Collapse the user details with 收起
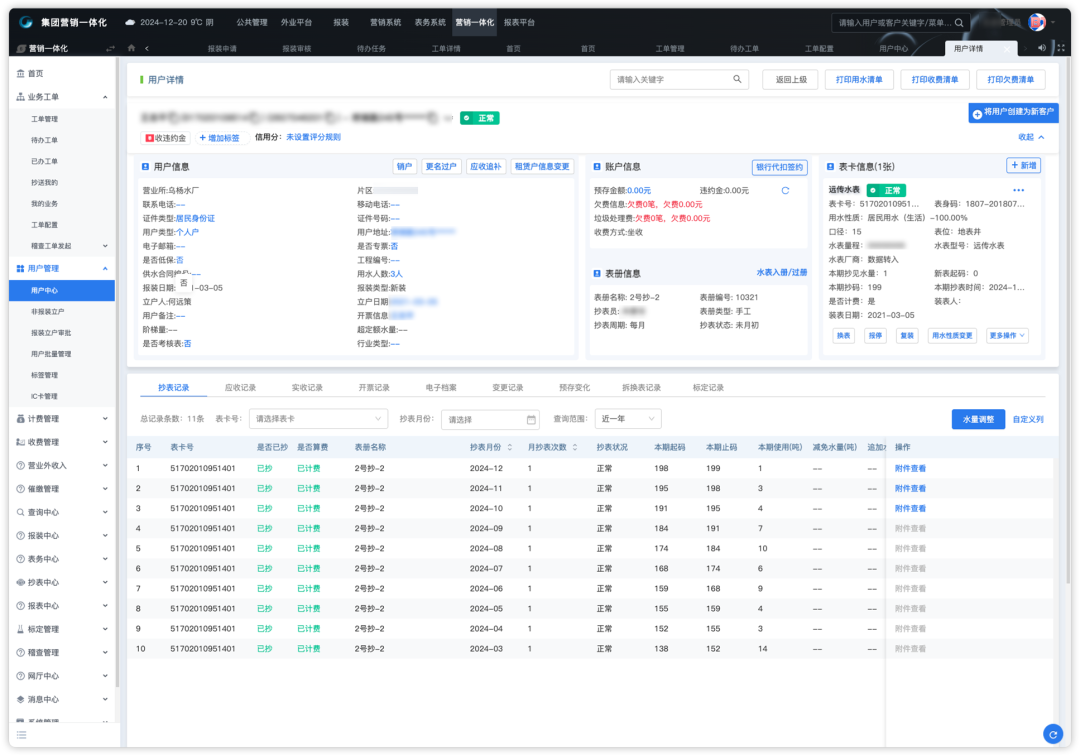1080x755 pixels. click(x=1031, y=137)
